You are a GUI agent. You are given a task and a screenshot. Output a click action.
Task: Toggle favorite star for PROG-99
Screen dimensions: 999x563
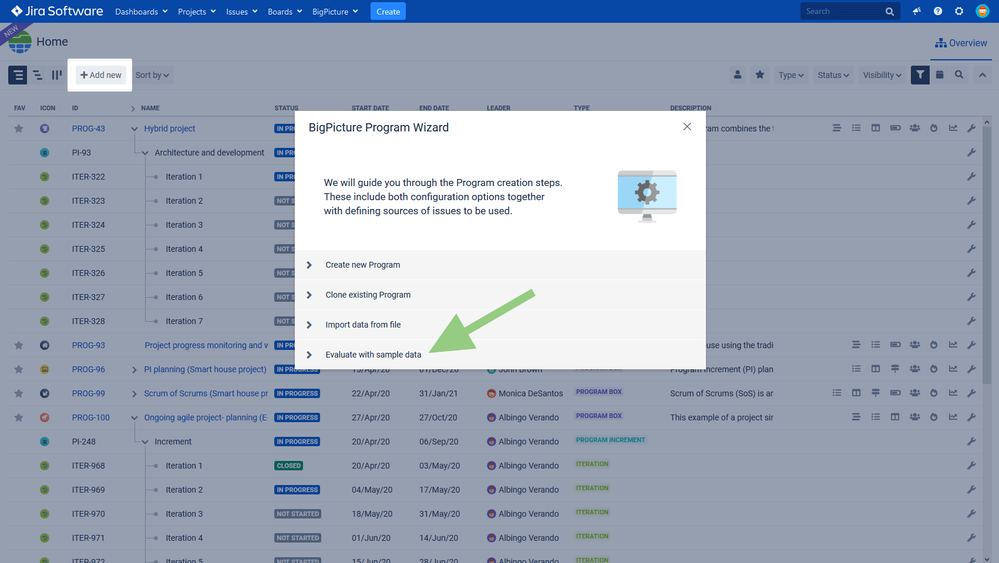(19, 394)
